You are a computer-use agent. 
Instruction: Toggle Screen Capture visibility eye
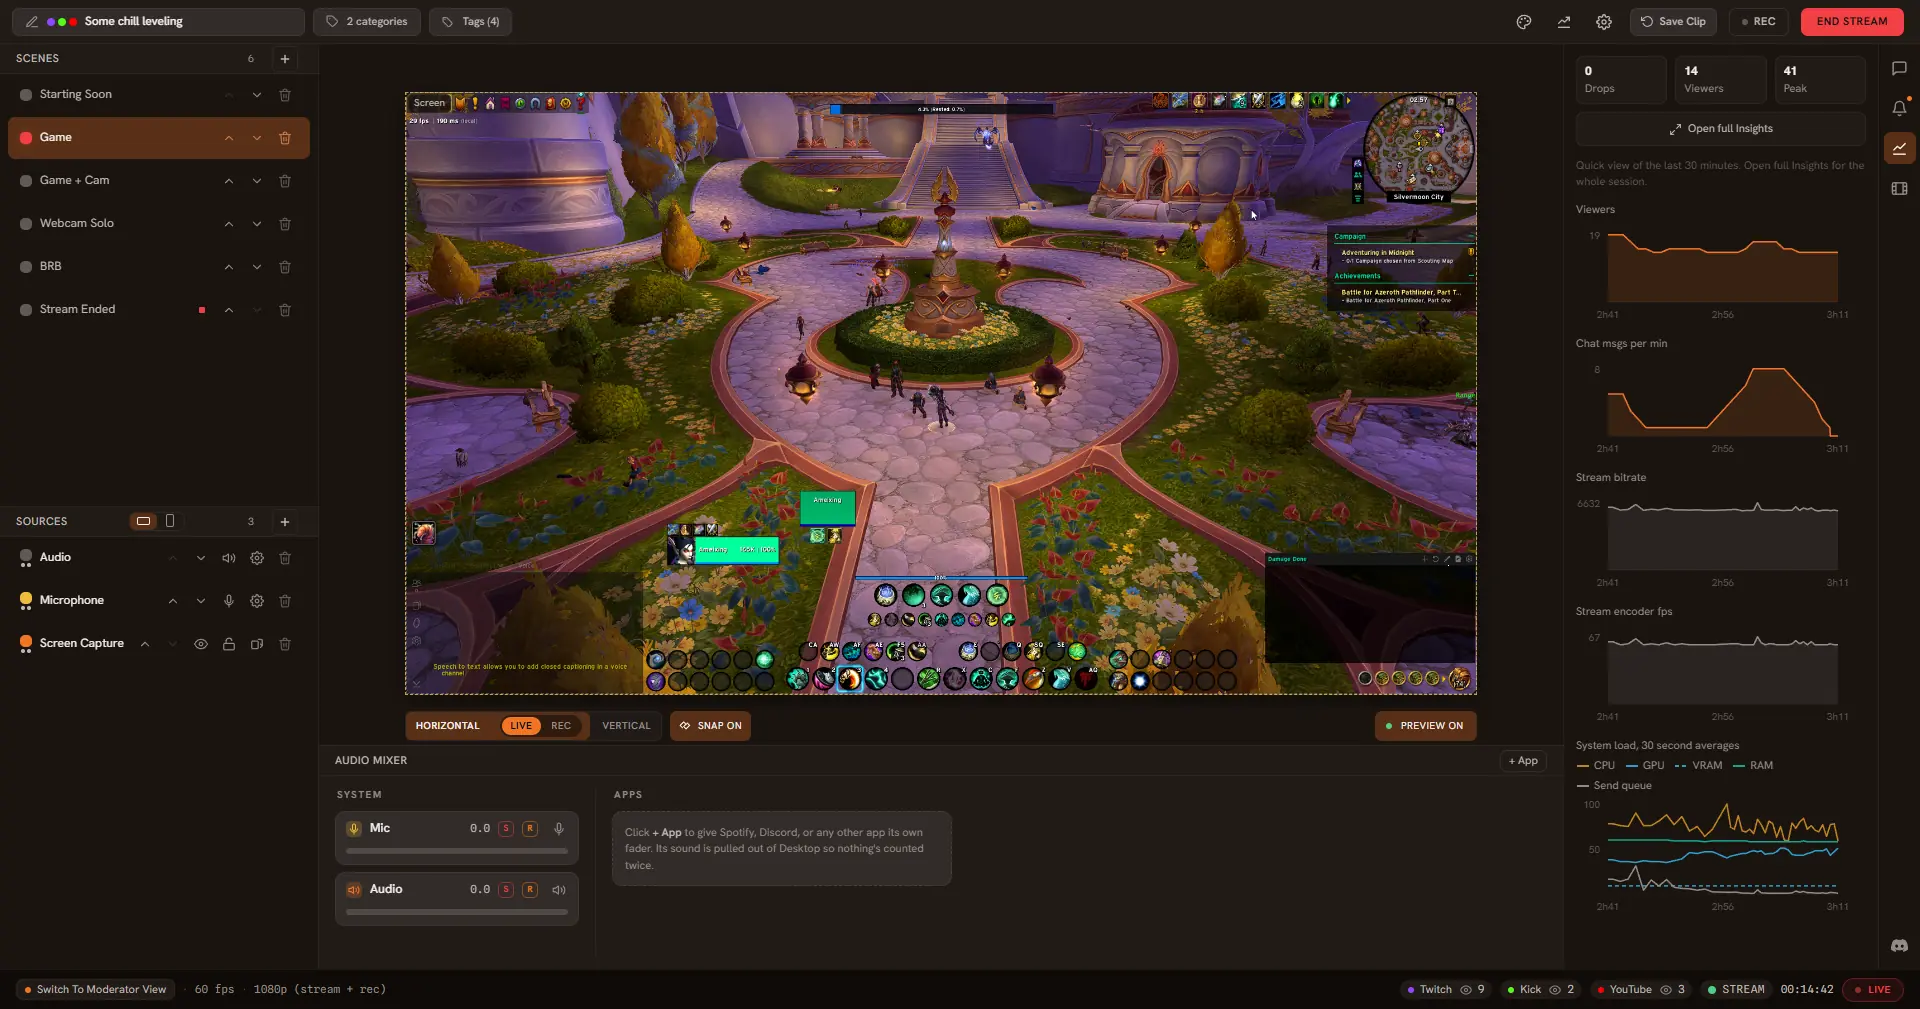201,644
